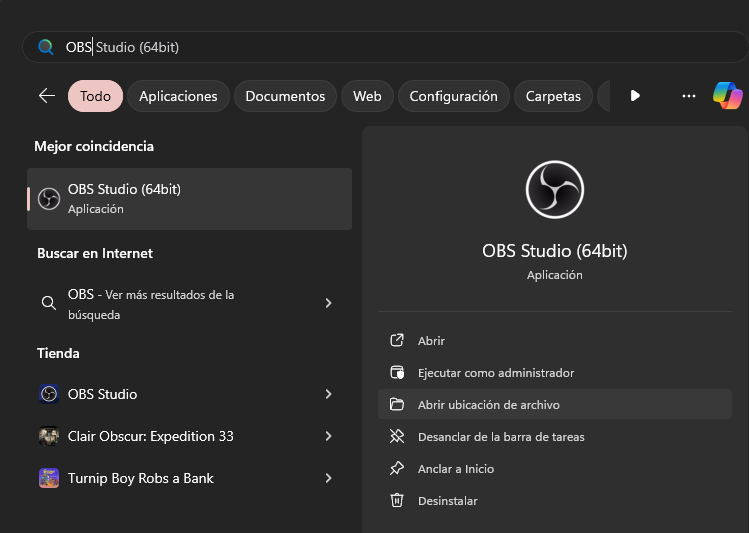This screenshot has height=533, width=749.
Task: Click the unpin icon for taskbar
Action: click(397, 437)
